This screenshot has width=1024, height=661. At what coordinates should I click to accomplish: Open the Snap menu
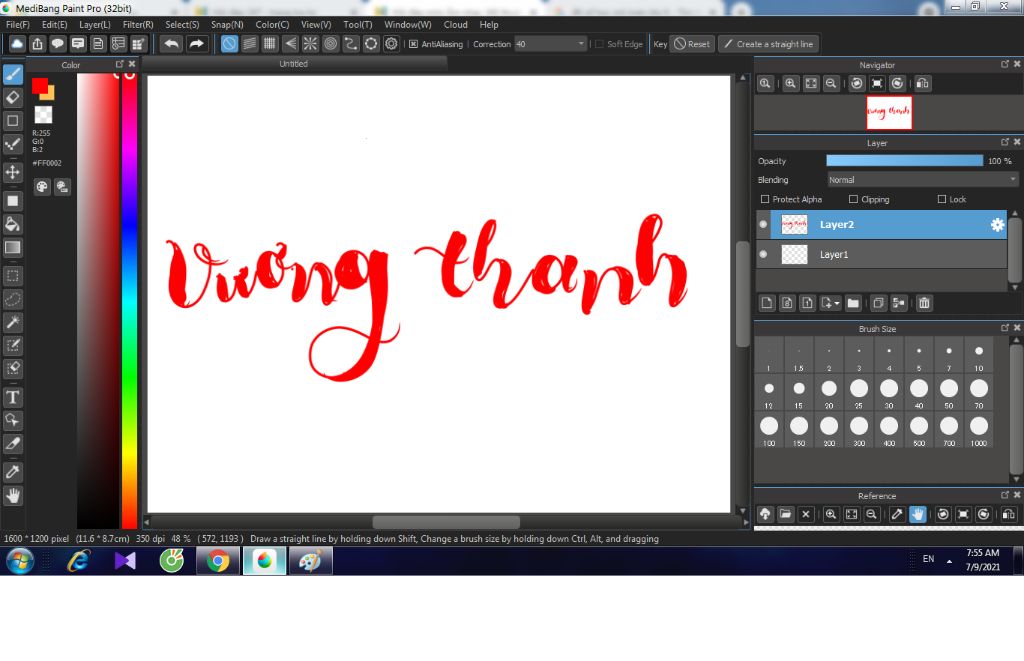pyautogui.click(x=227, y=25)
